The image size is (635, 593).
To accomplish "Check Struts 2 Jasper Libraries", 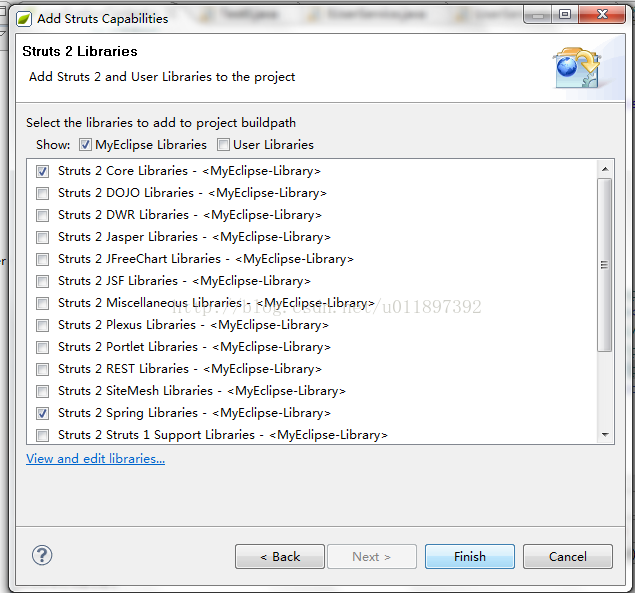I will [43, 237].
